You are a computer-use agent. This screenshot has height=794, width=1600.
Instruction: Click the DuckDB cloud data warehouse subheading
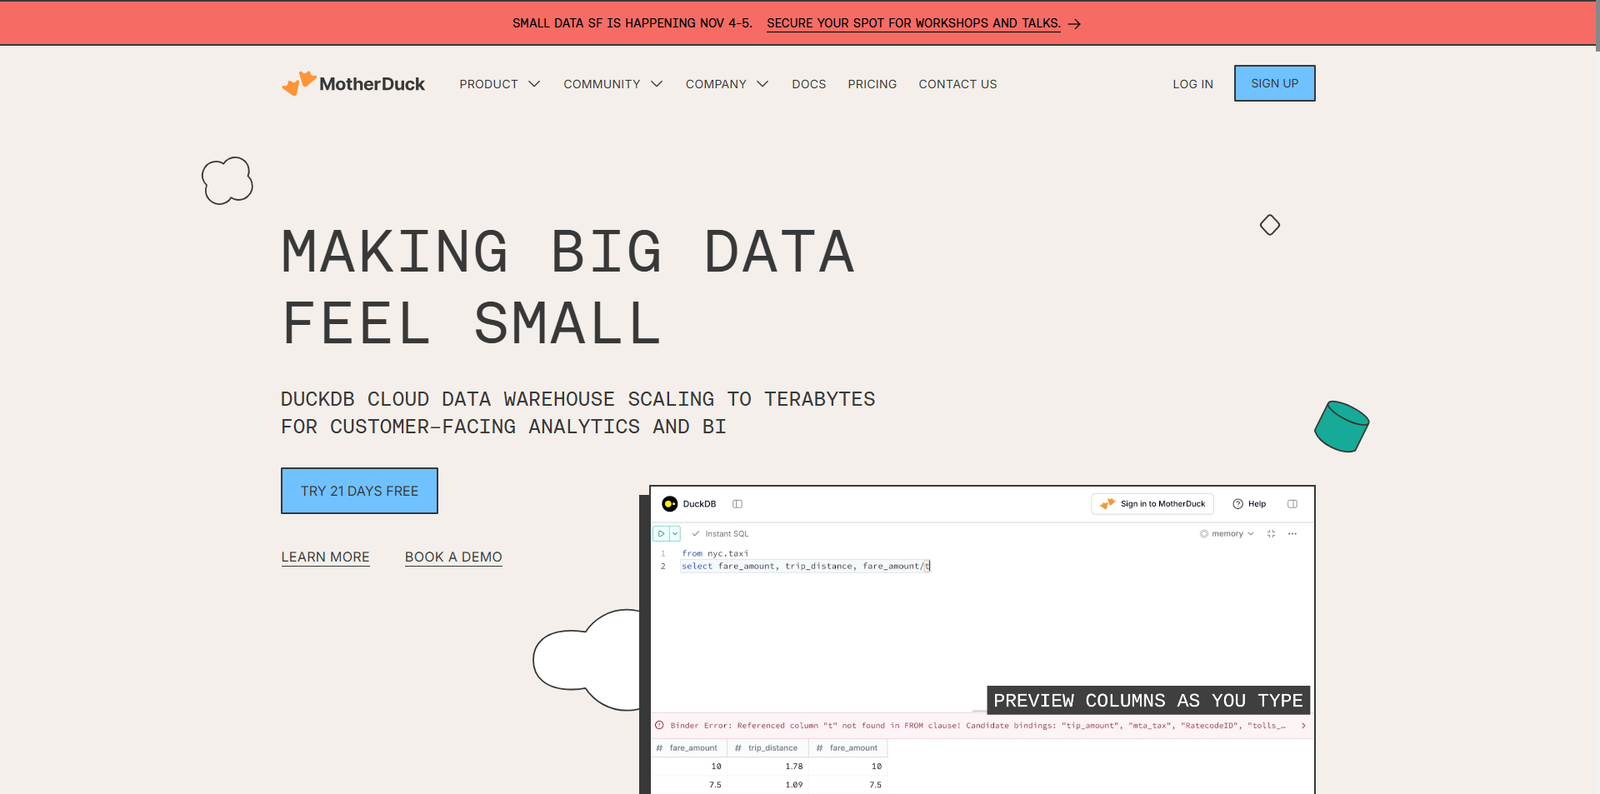(x=578, y=413)
